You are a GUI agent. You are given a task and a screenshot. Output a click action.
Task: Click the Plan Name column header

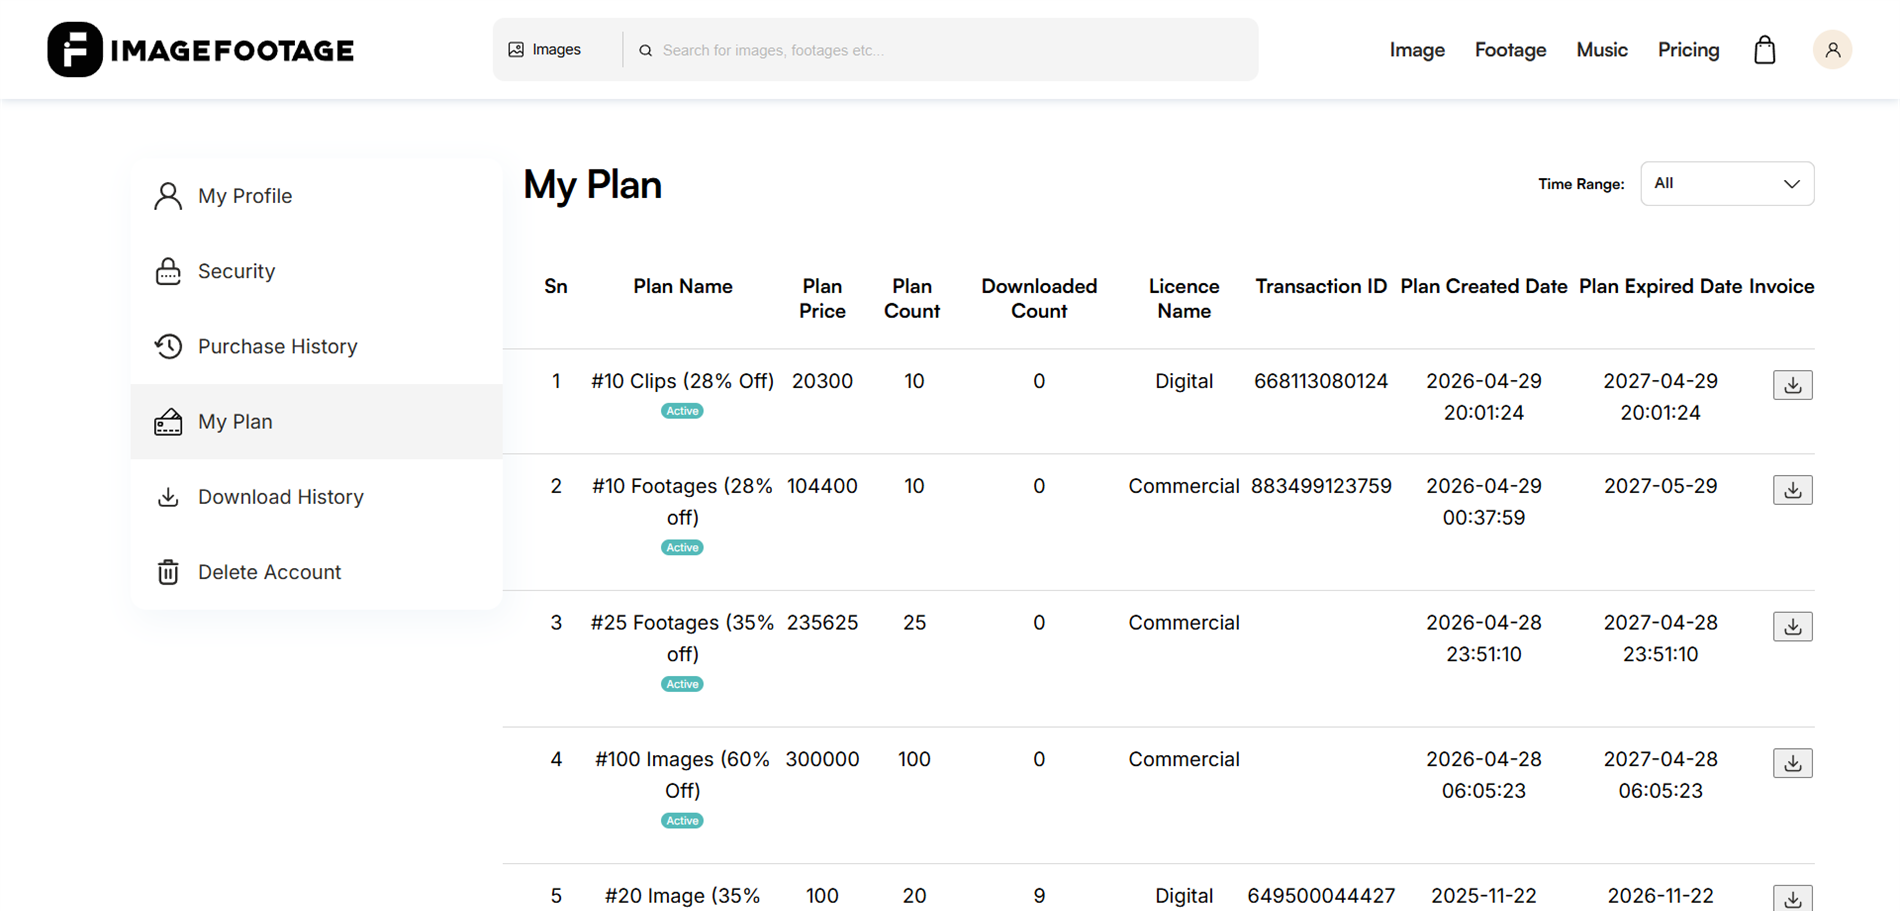pos(683,287)
